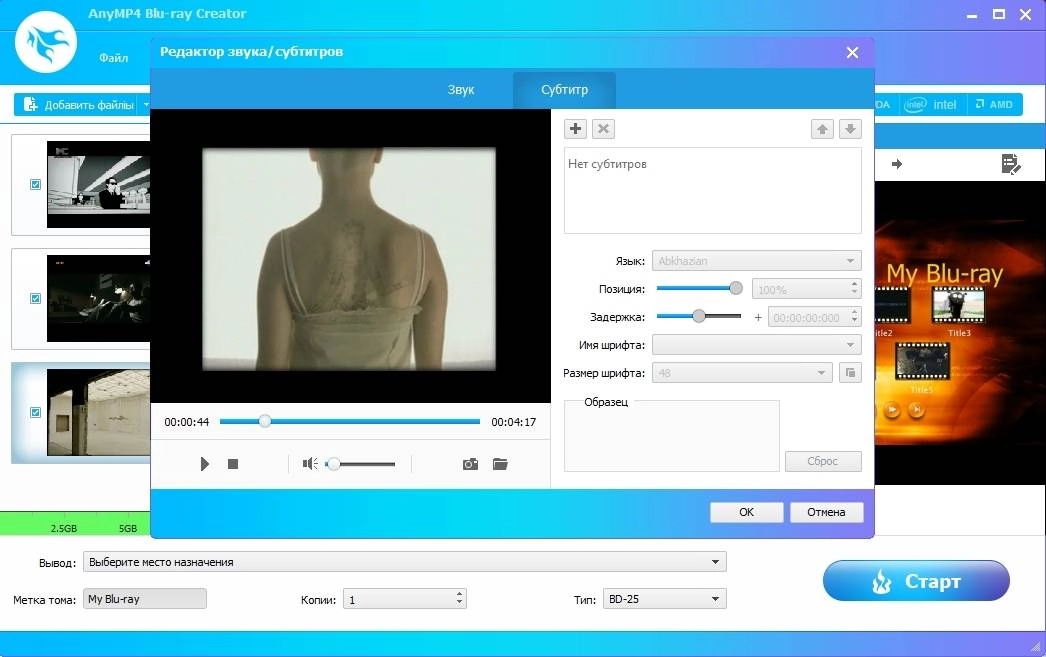Click the volume slider
1046x657 pixels.
point(360,464)
